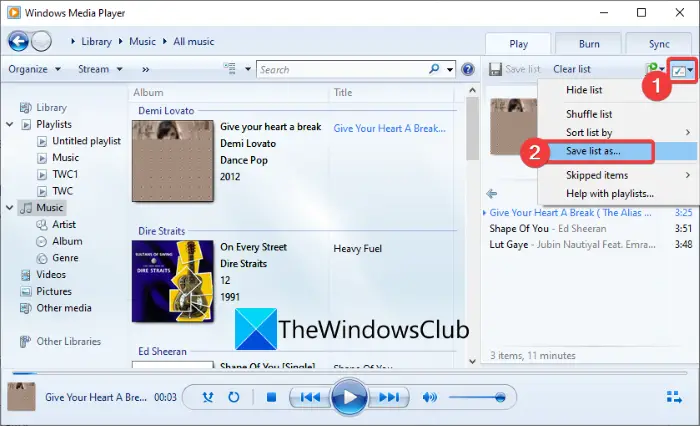Open Other media in the navigation tree
The height and width of the screenshot is (426, 700).
(x=64, y=308)
